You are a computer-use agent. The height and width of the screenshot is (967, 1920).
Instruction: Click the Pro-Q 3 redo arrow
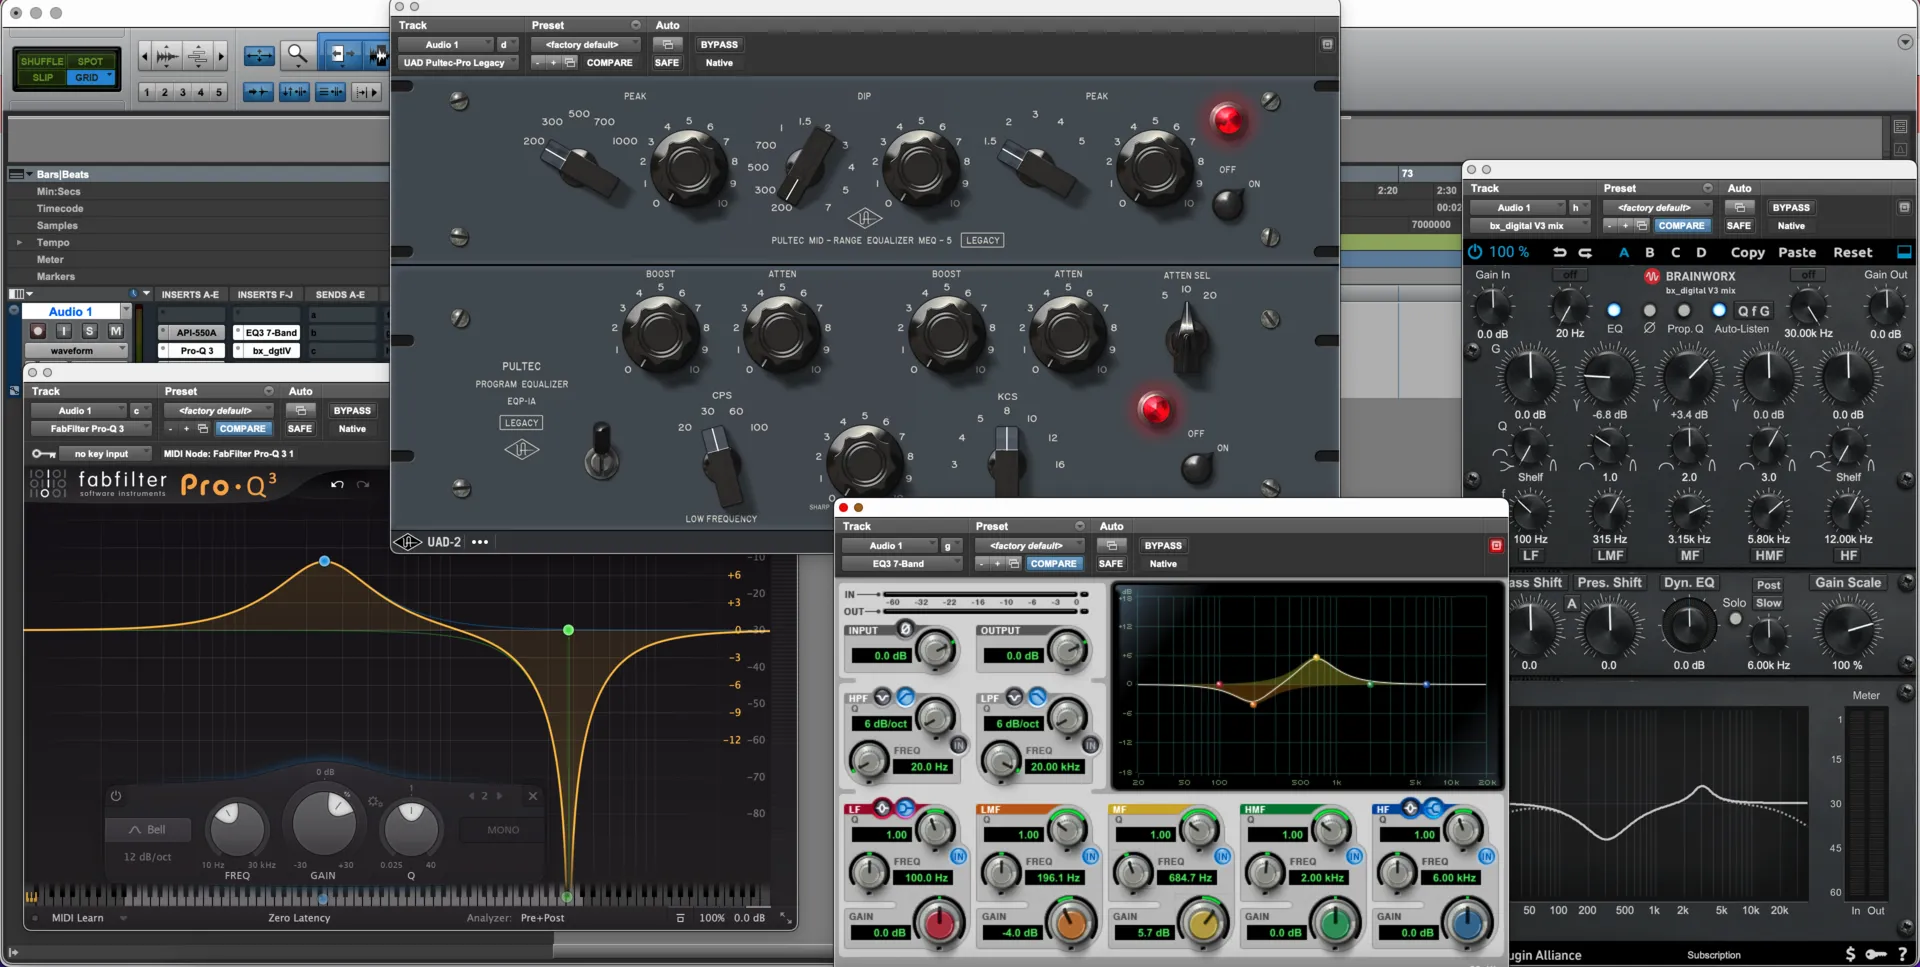[363, 484]
